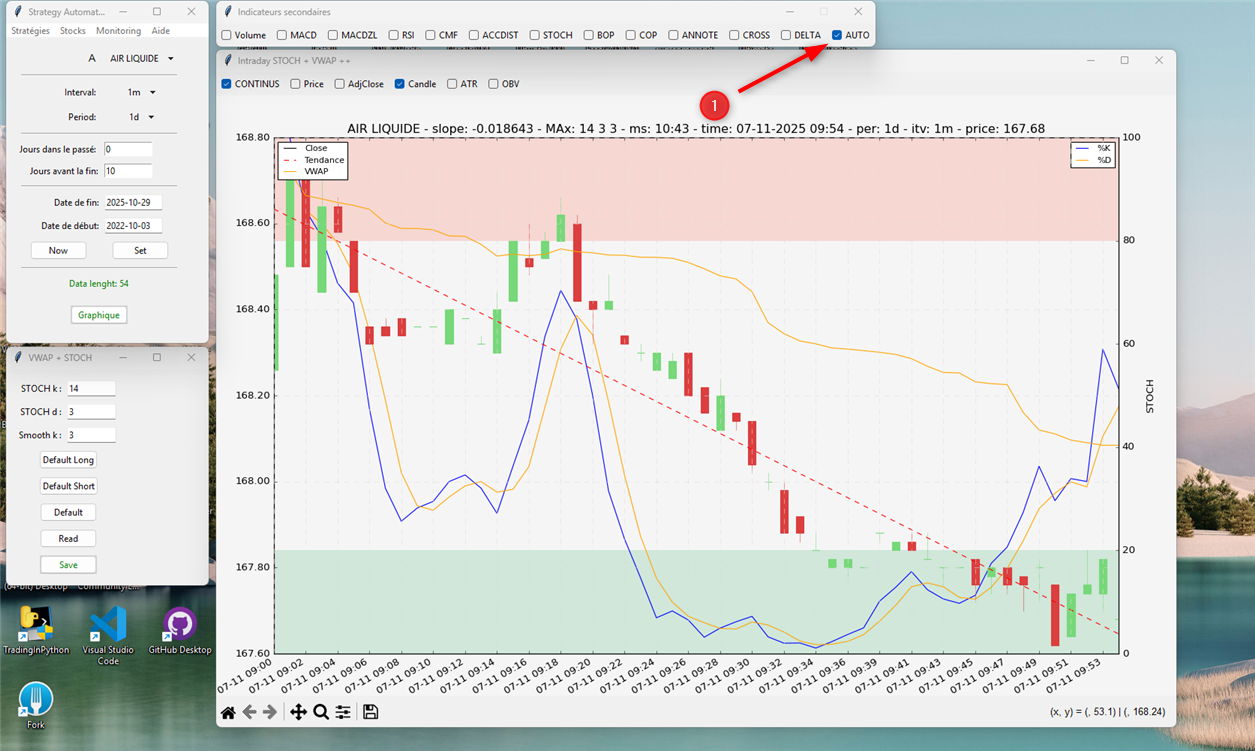Open GitHub Desktop shortcut icon

click(180, 626)
